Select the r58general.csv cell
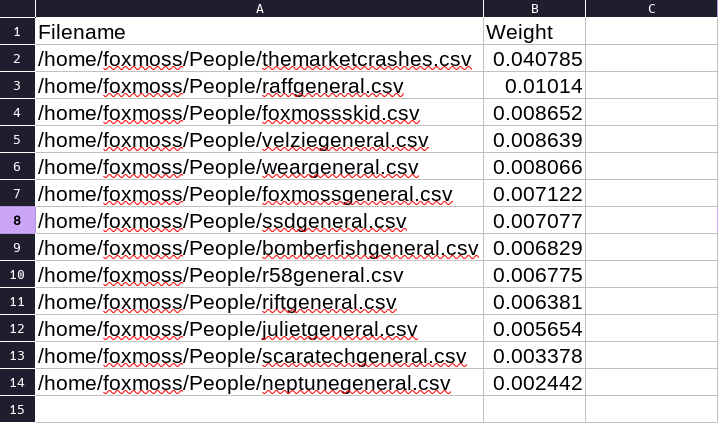 coord(259,275)
